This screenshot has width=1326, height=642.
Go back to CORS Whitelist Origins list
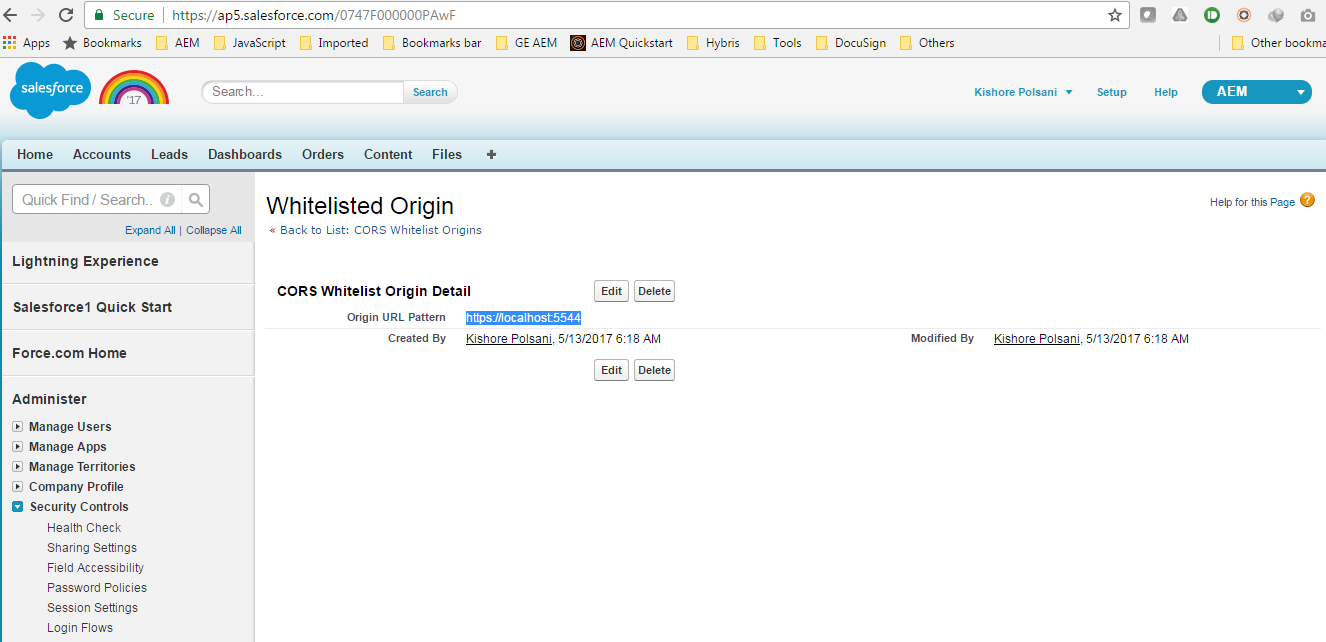[381, 230]
